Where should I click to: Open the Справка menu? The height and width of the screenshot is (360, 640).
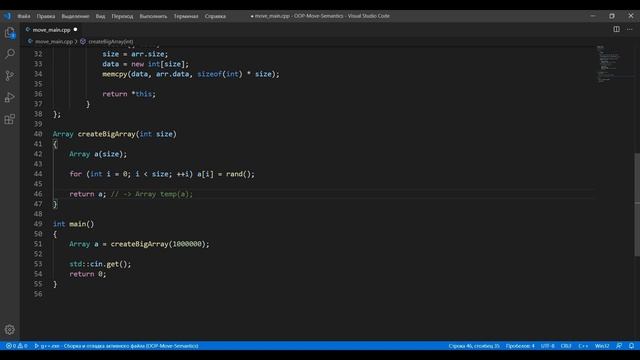pyautogui.click(x=215, y=16)
